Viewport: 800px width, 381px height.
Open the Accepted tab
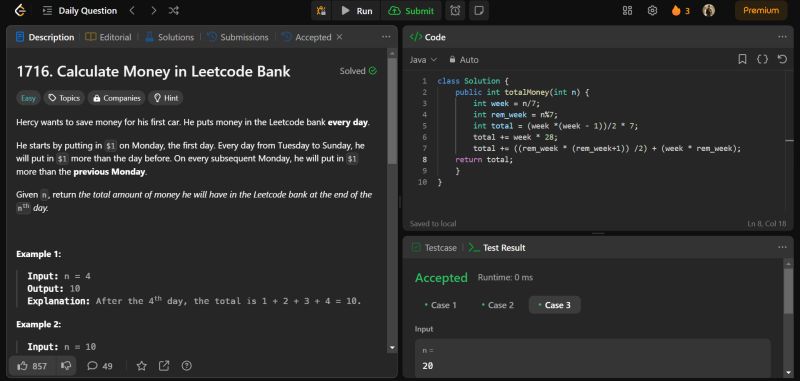point(306,37)
